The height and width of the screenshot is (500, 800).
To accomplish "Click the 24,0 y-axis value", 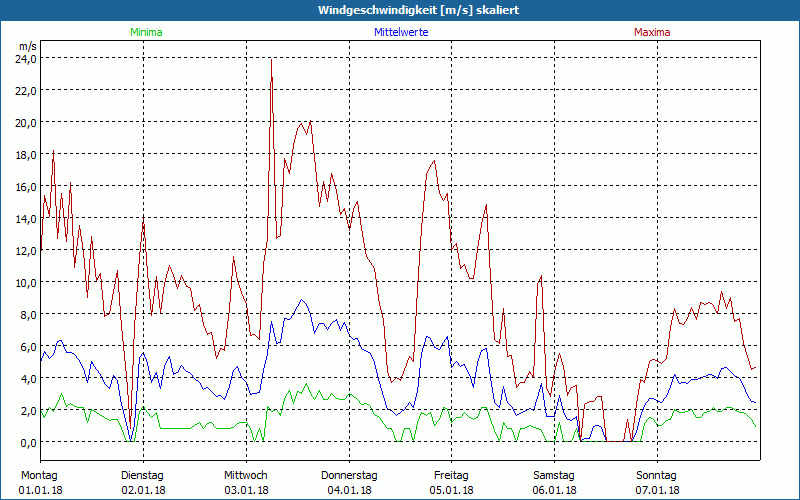I will (27, 59).
